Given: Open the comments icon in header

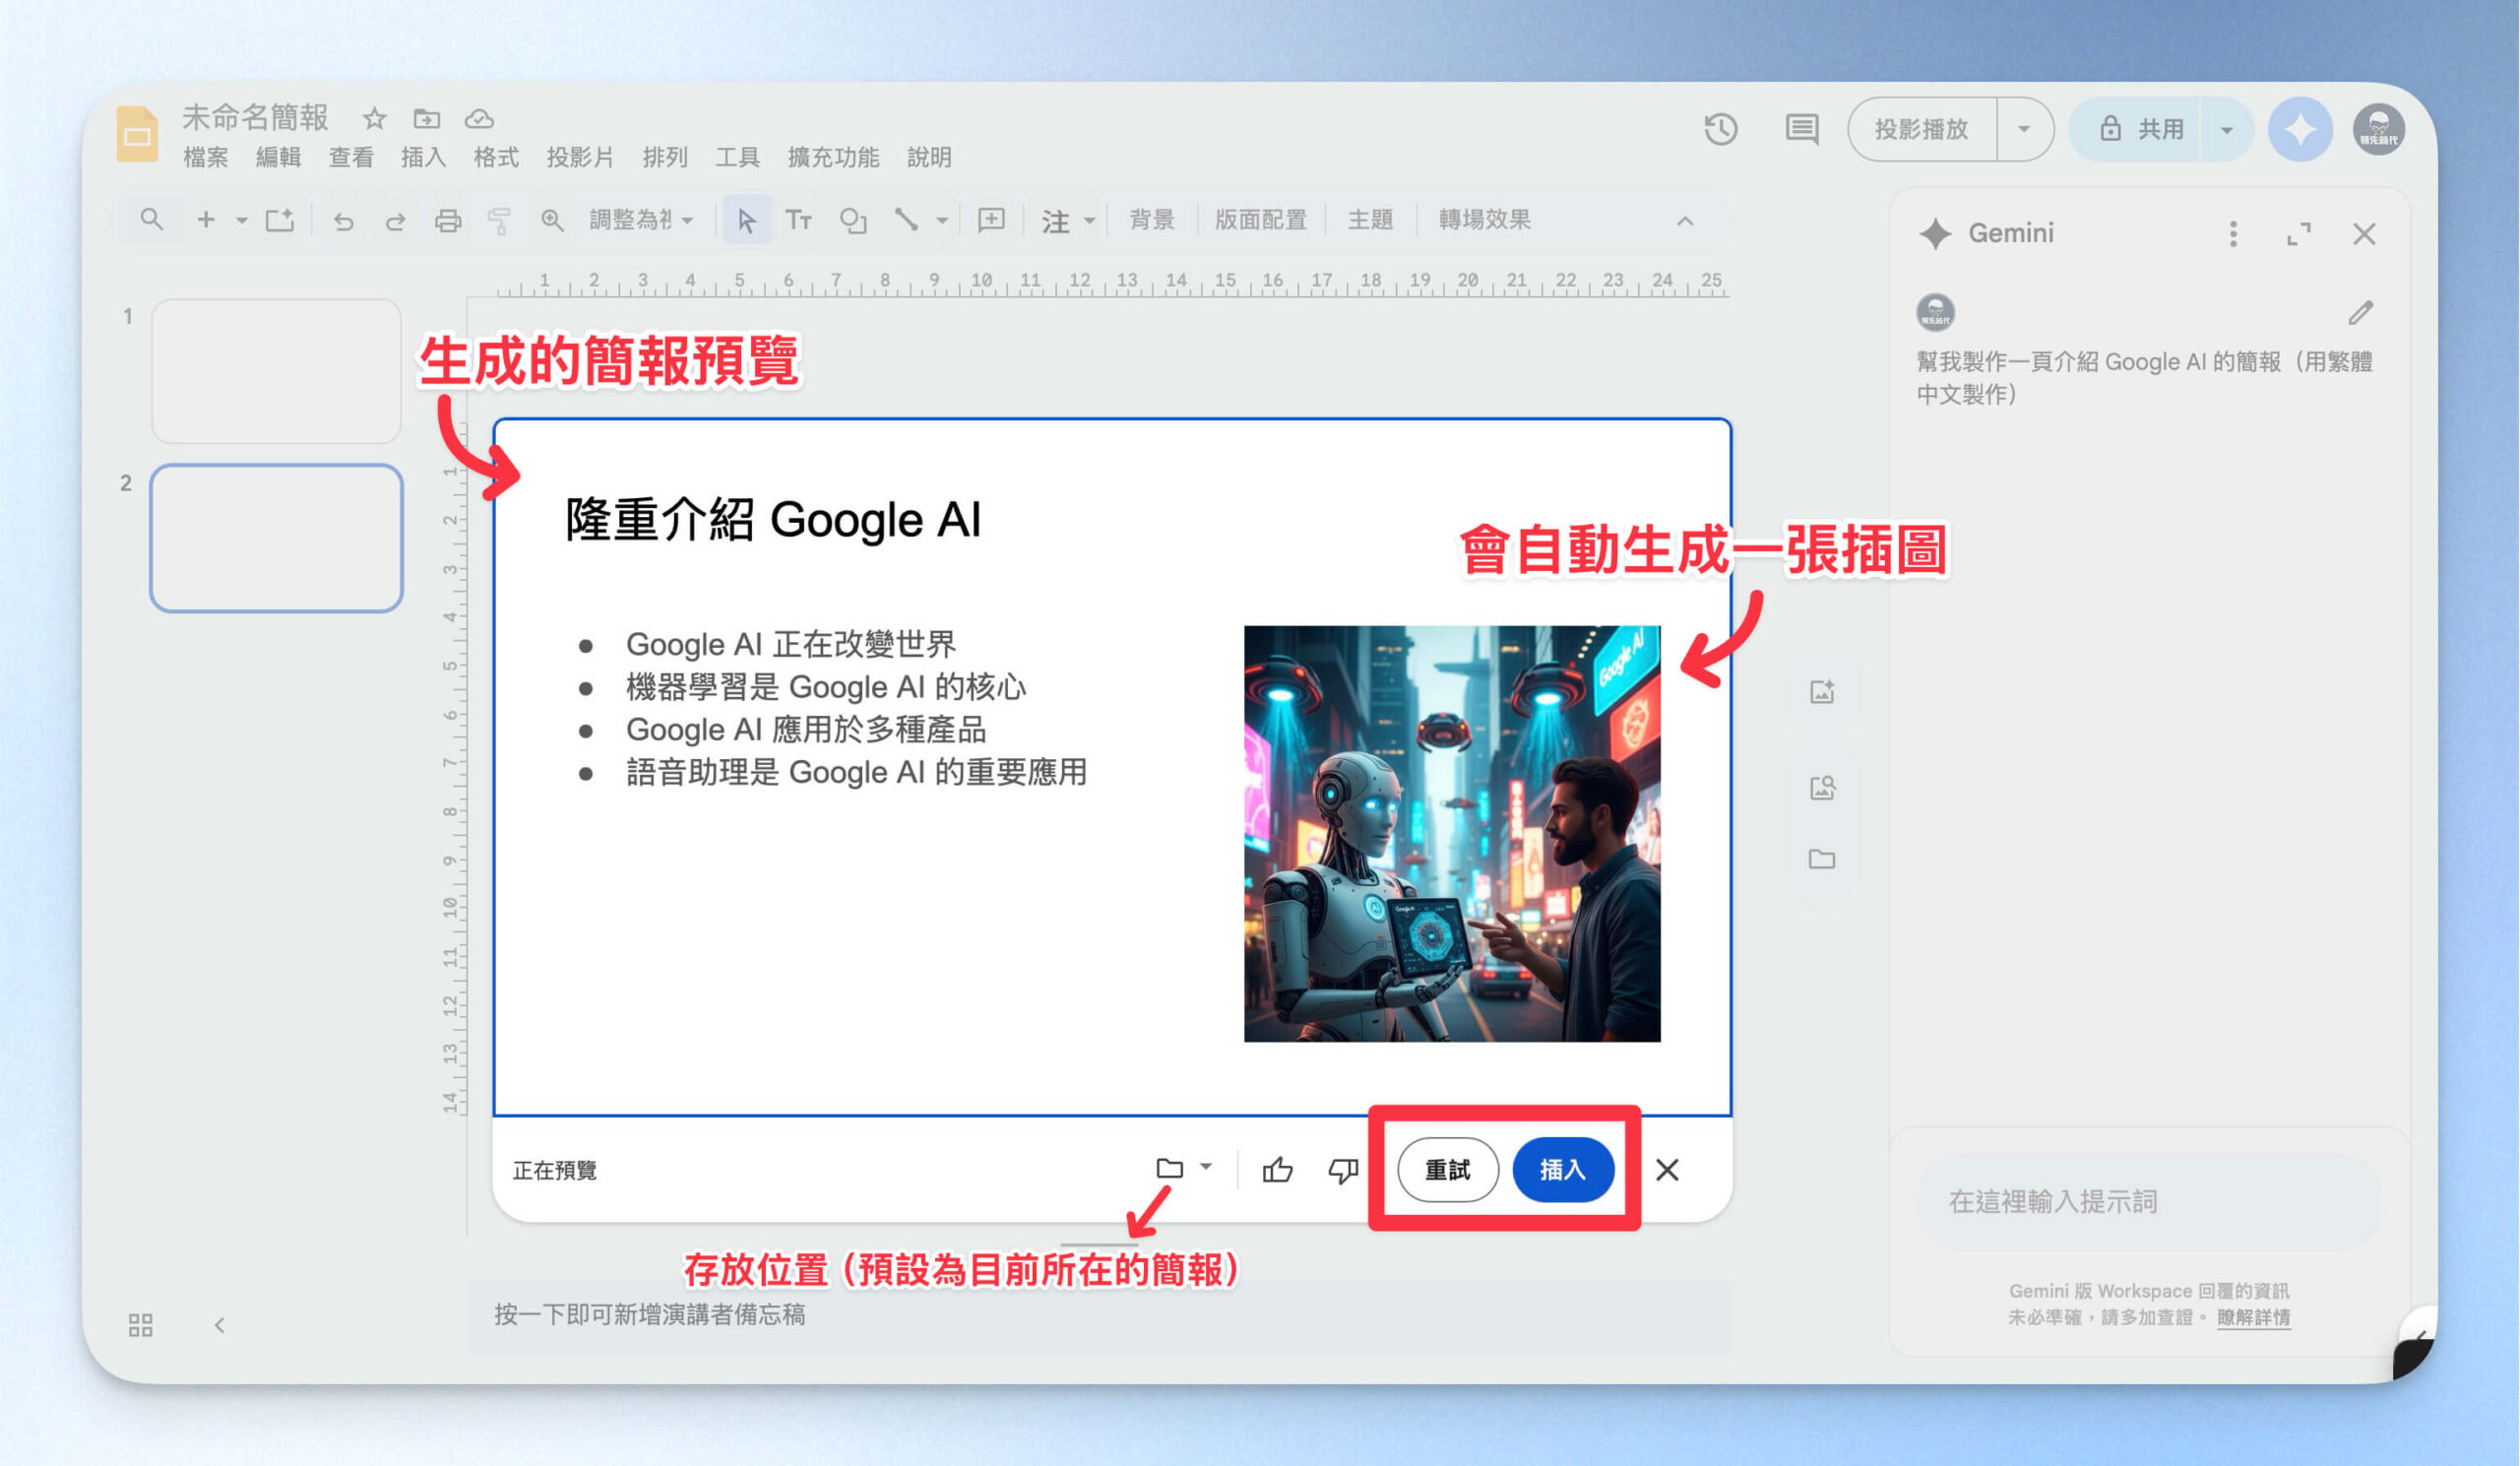Looking at the screenshot, I should 1802,129.
